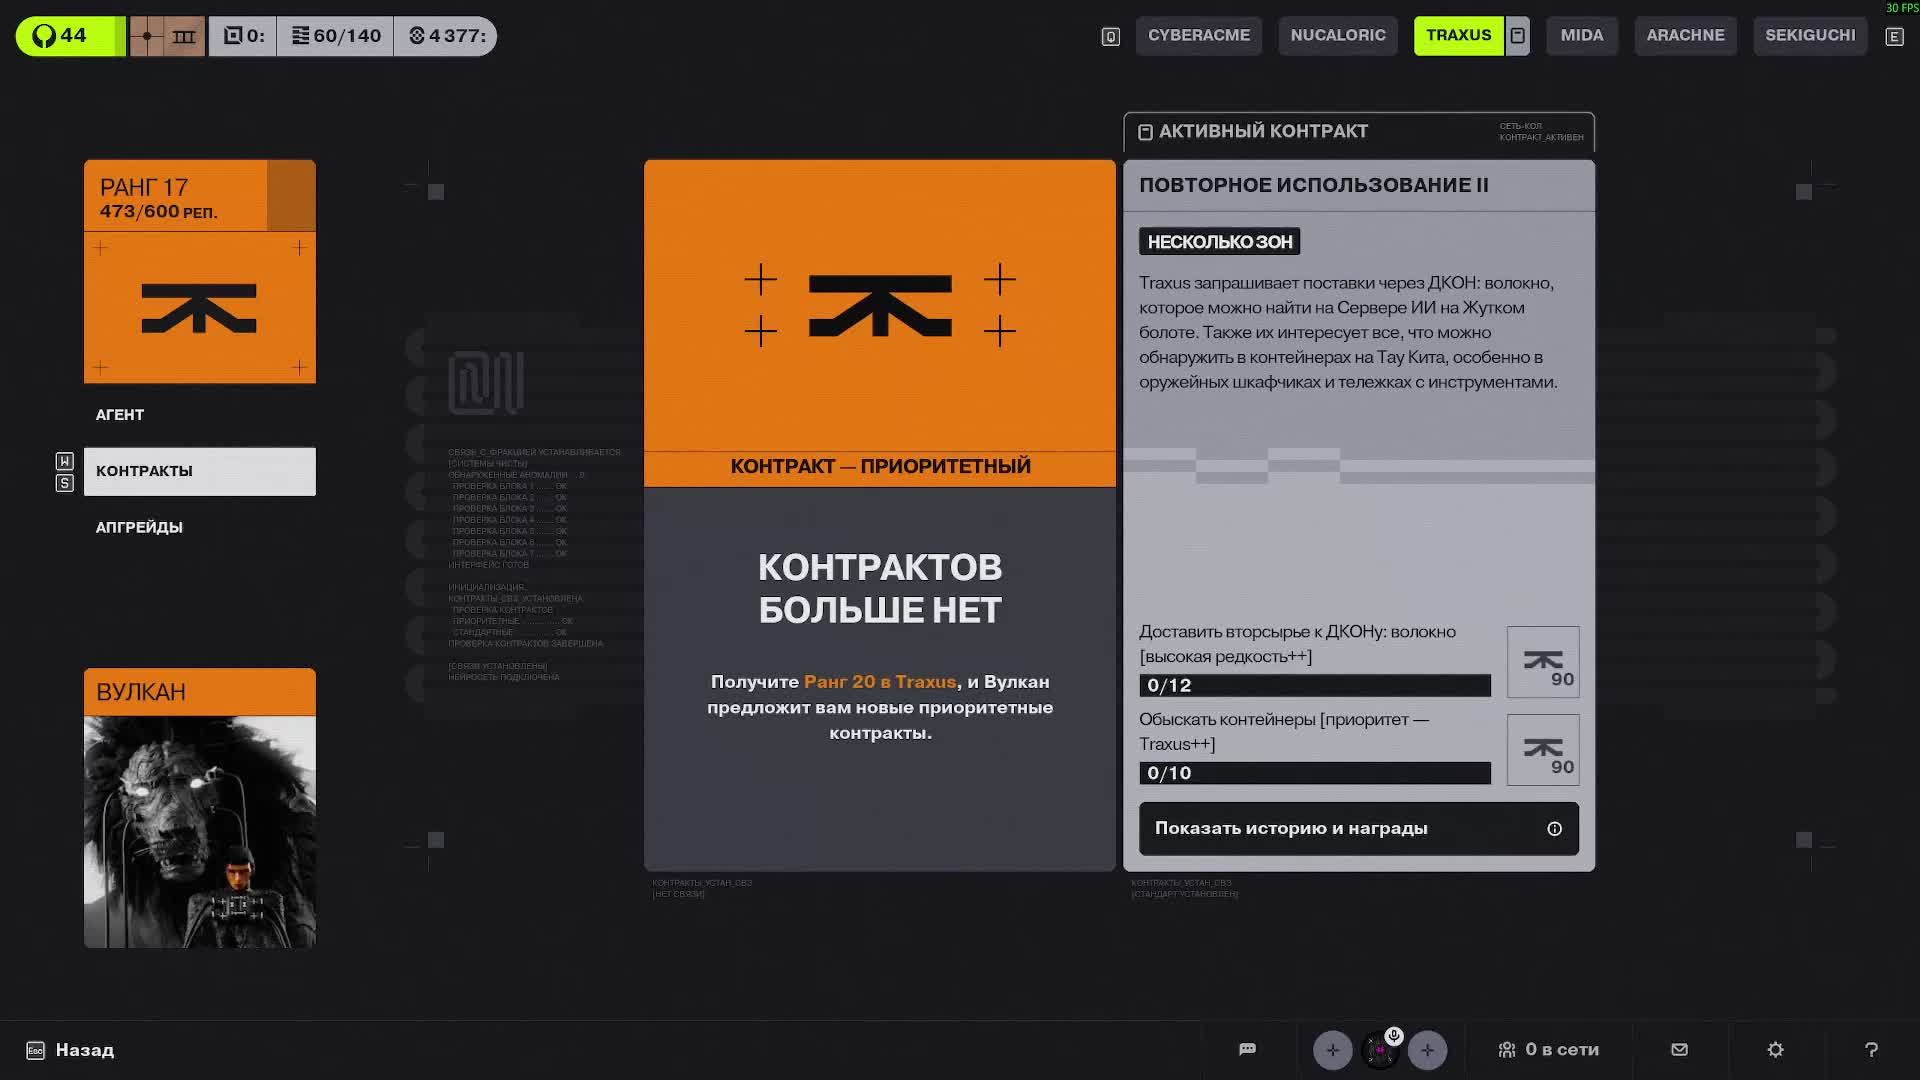Open the 0 в сети friends list
The width and height of the screenshot is (1920, 1080).
[1548, 1050]
